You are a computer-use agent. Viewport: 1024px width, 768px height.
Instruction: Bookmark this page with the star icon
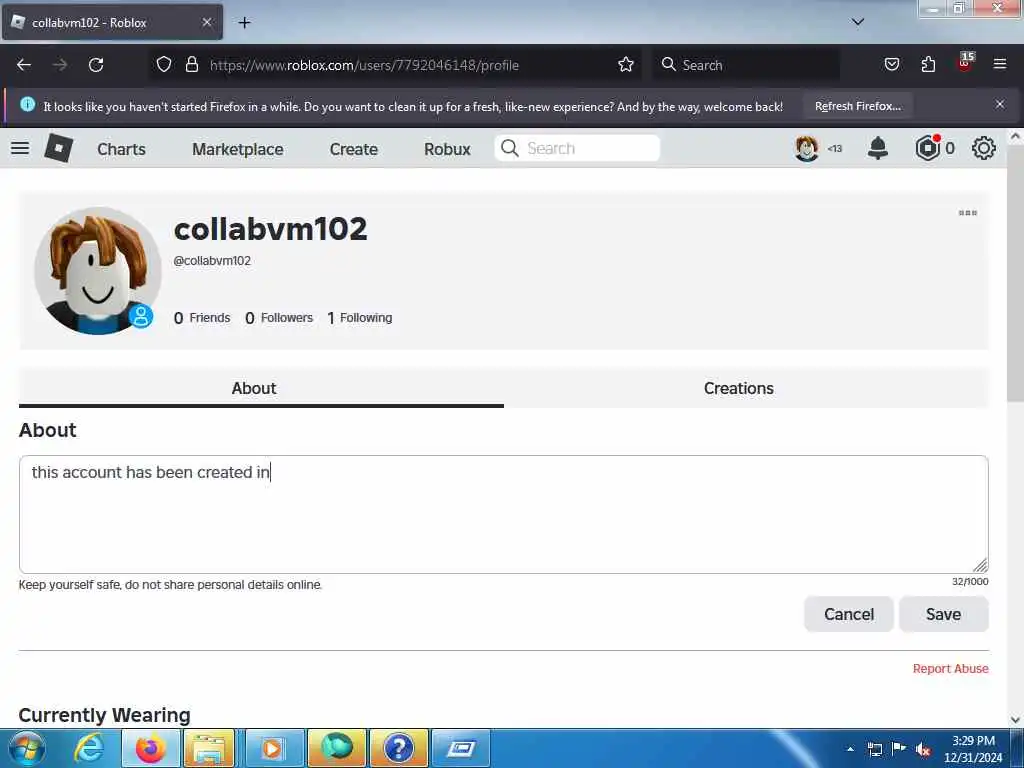point(626,65)
